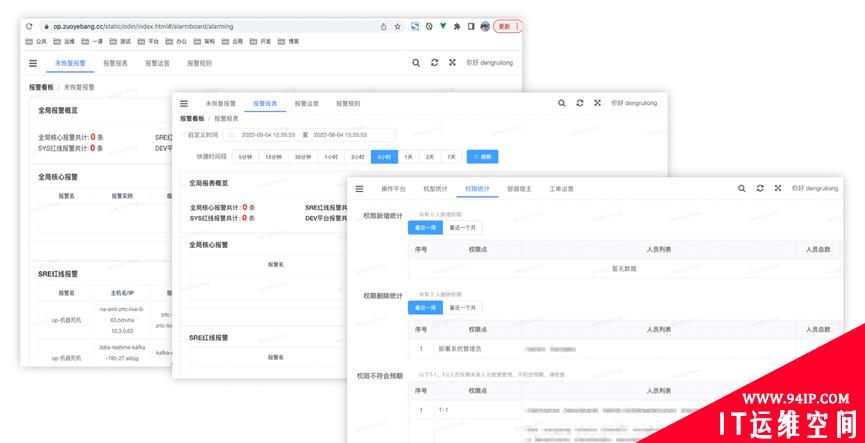Open the 公共 bookmark folder

[36, 41]
